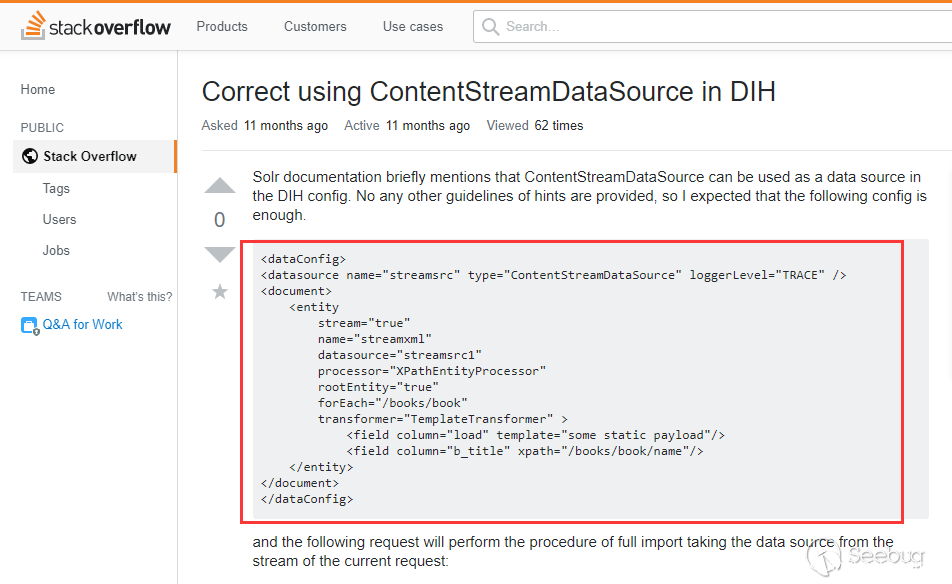Favorite the question with star icon
Image resolution: width=952 pixels, height=584 pixels.
pos(220,291)
